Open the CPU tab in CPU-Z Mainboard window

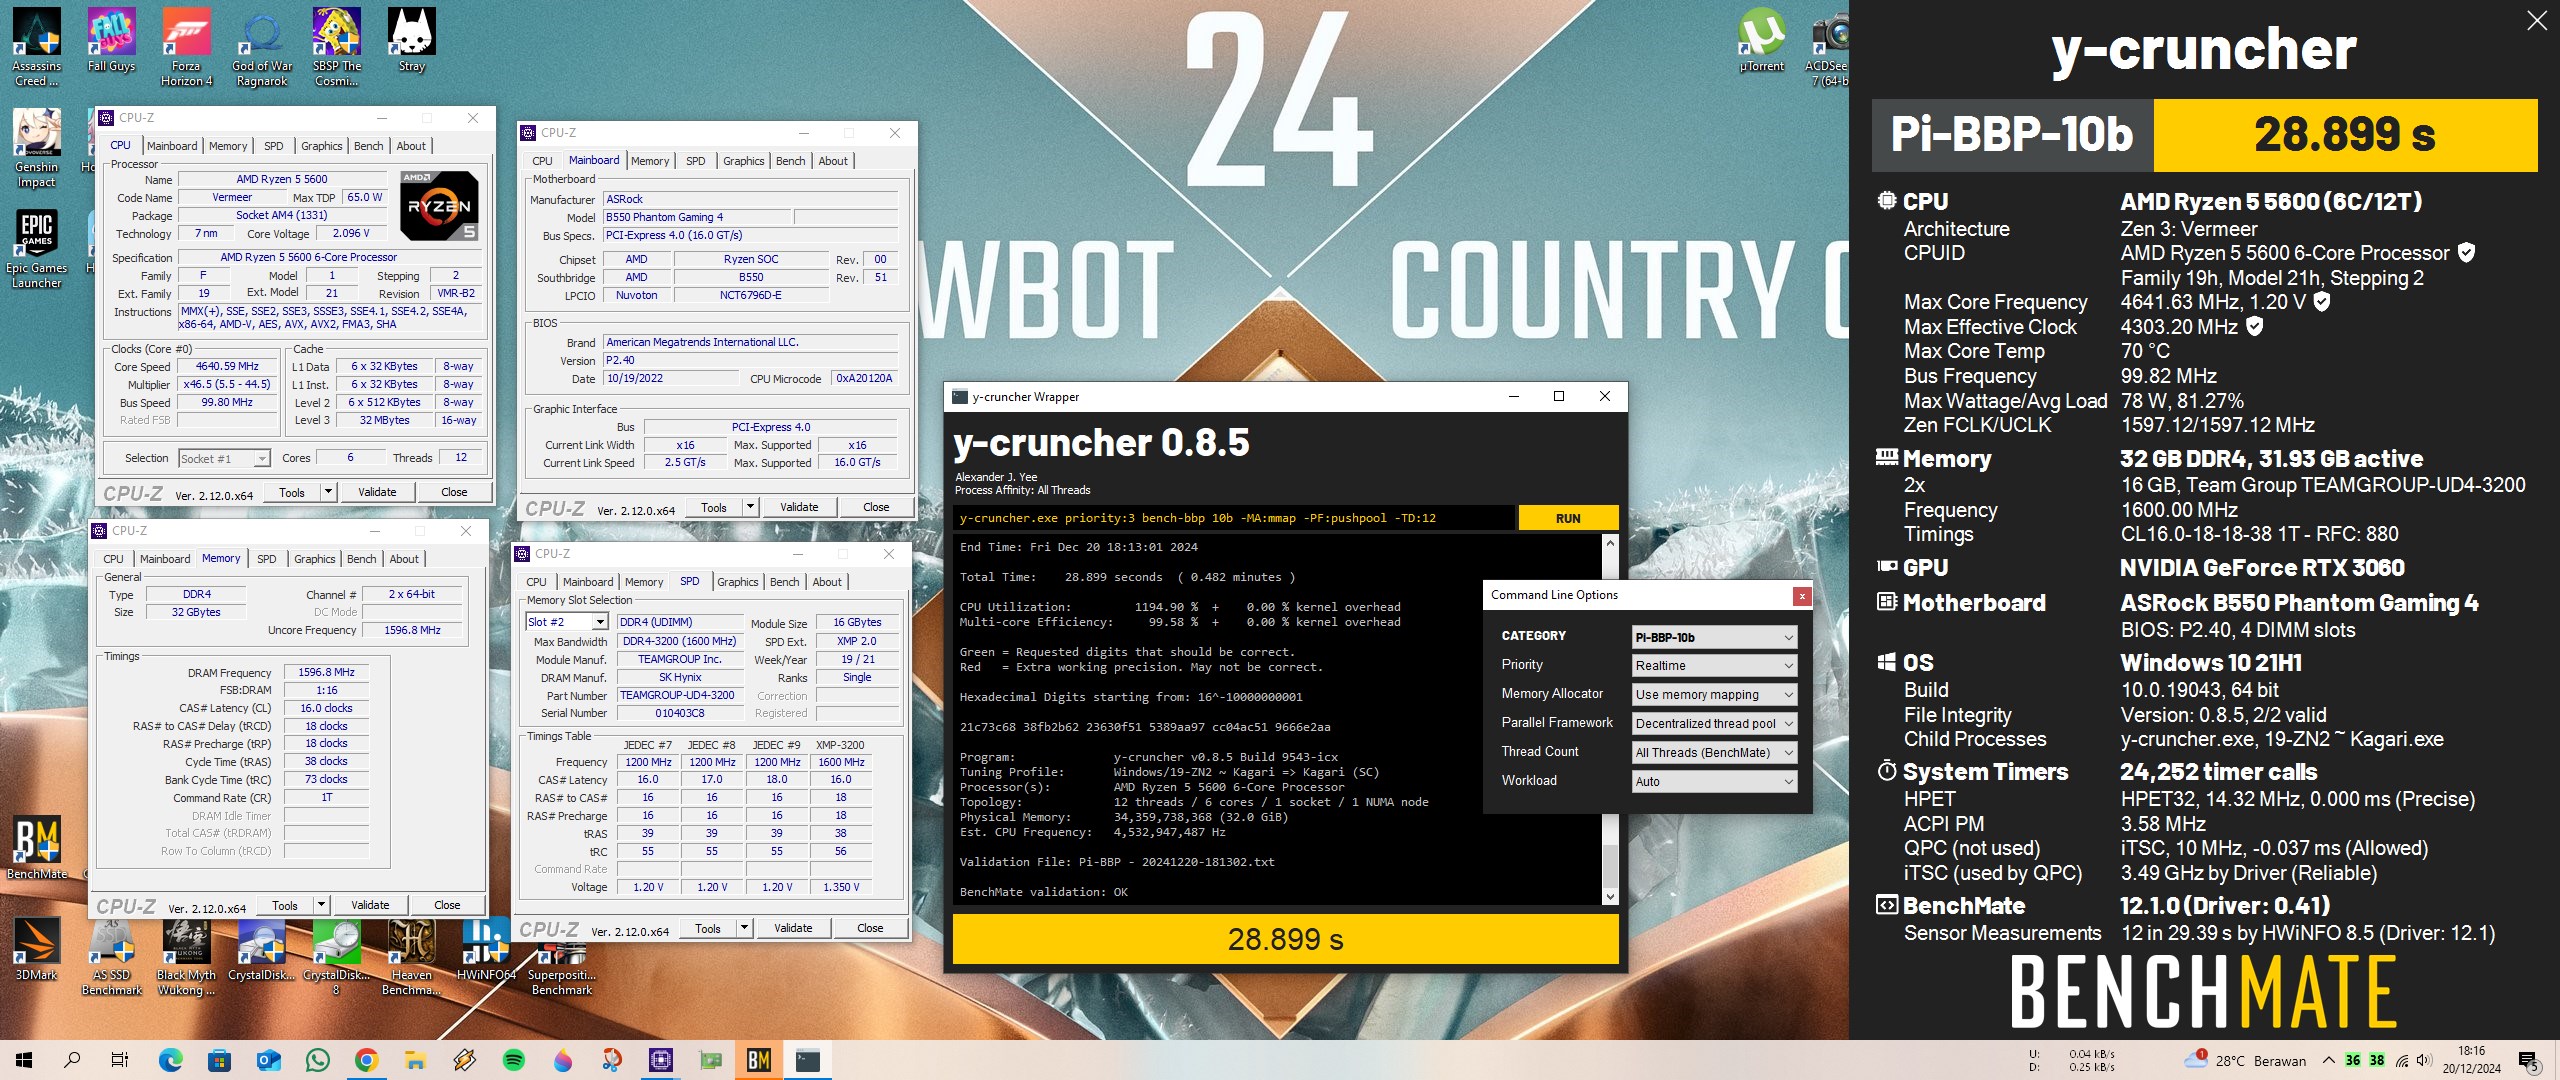tap(542, 161)
